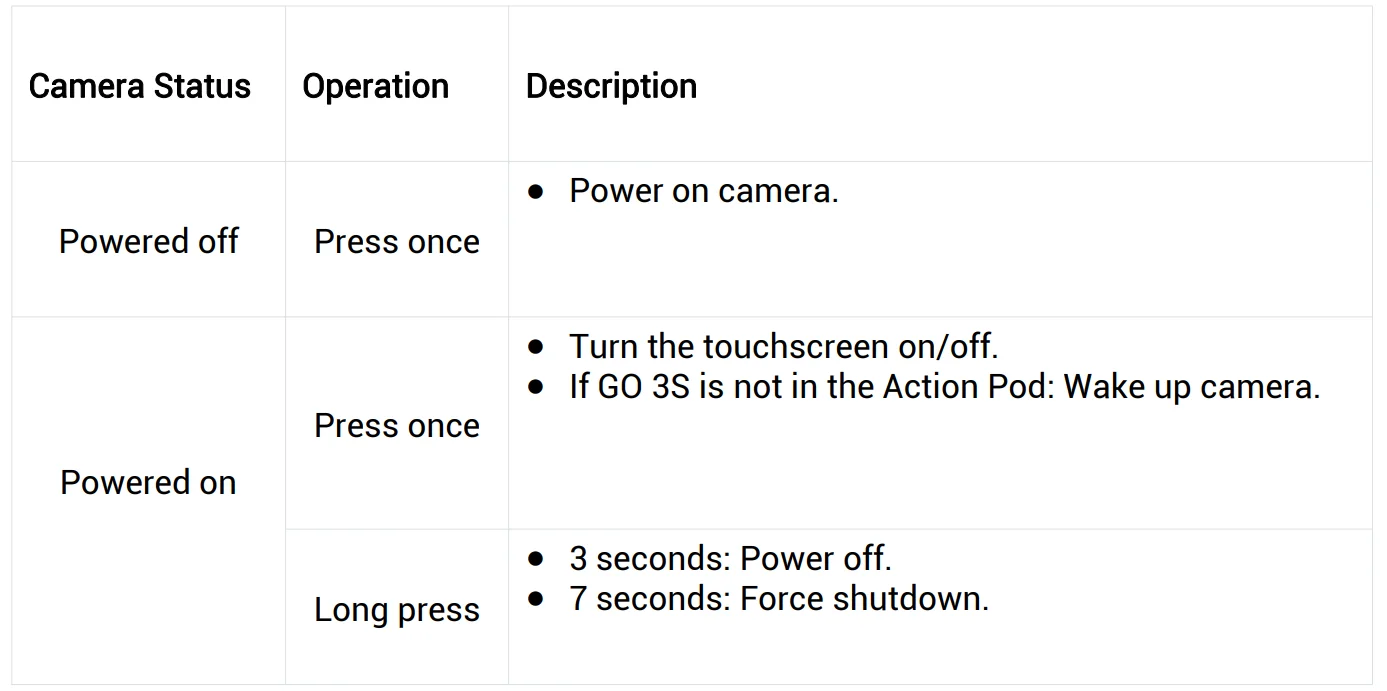Click Press once in the Powered on row
This screenshot has height=691, width=1387.
(397, 426)
